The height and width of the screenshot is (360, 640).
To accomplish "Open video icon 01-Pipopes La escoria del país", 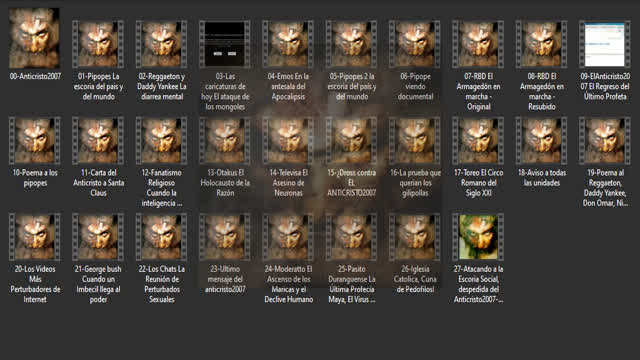I will click(x=98, y=44).
